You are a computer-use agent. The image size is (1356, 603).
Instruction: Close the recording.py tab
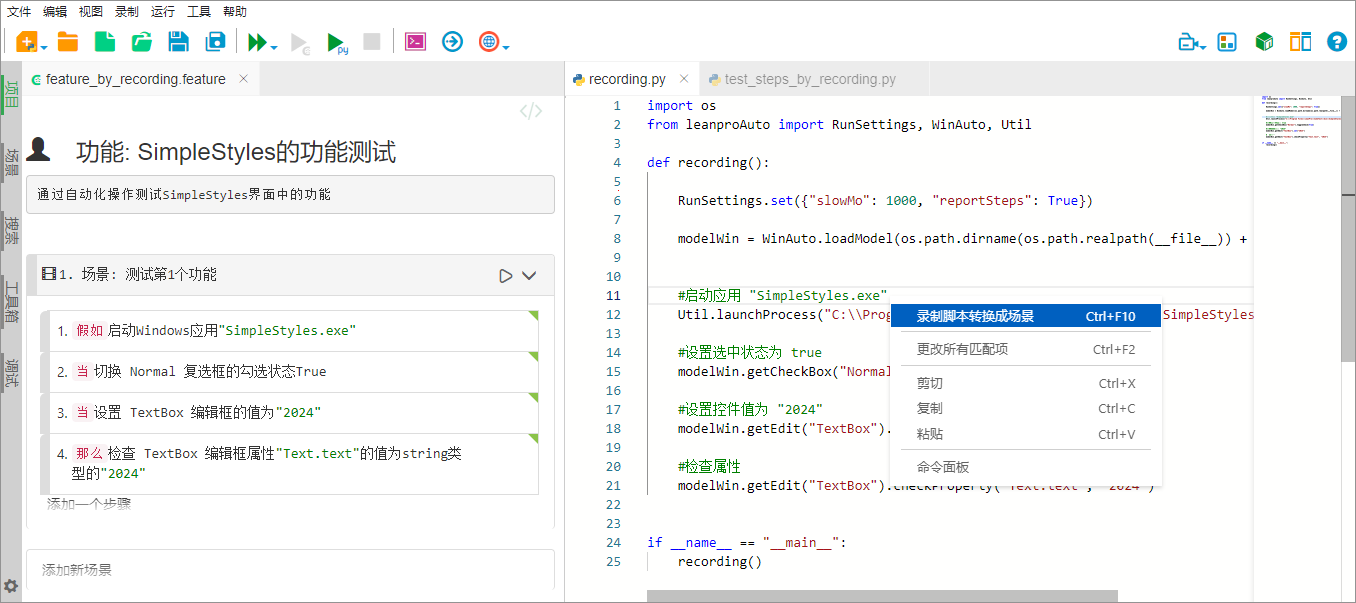coord(684,78)
